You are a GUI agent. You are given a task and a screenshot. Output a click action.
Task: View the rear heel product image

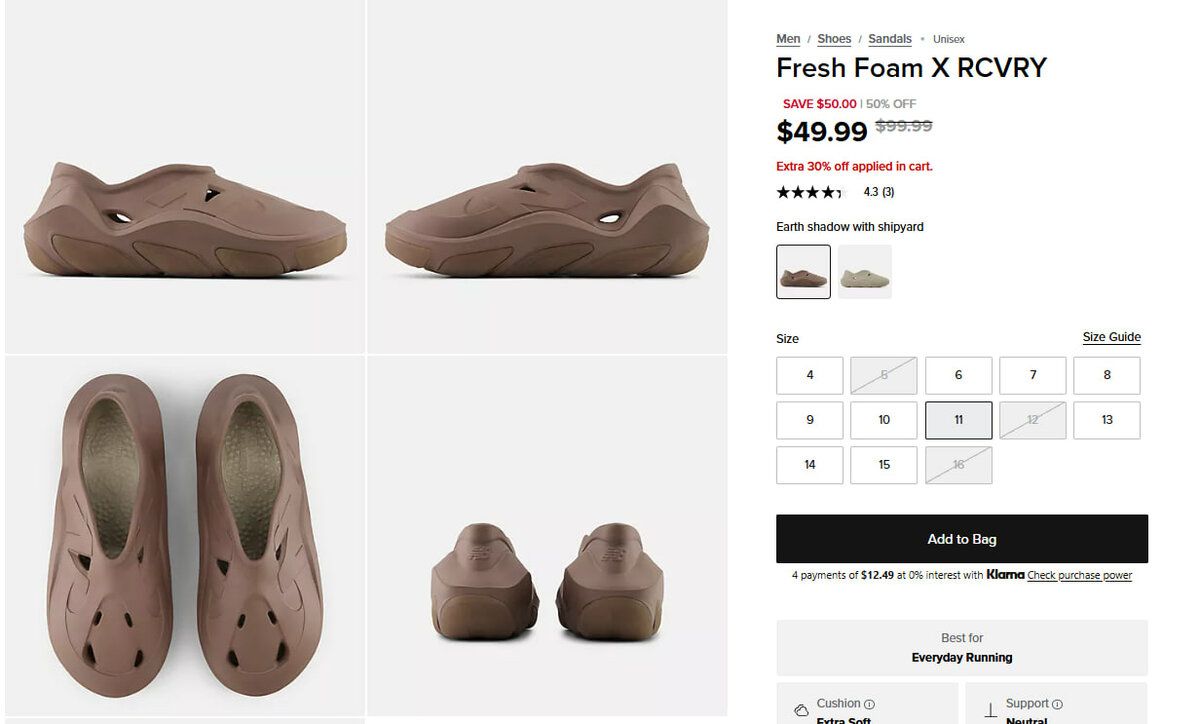[x=547, y=580]
